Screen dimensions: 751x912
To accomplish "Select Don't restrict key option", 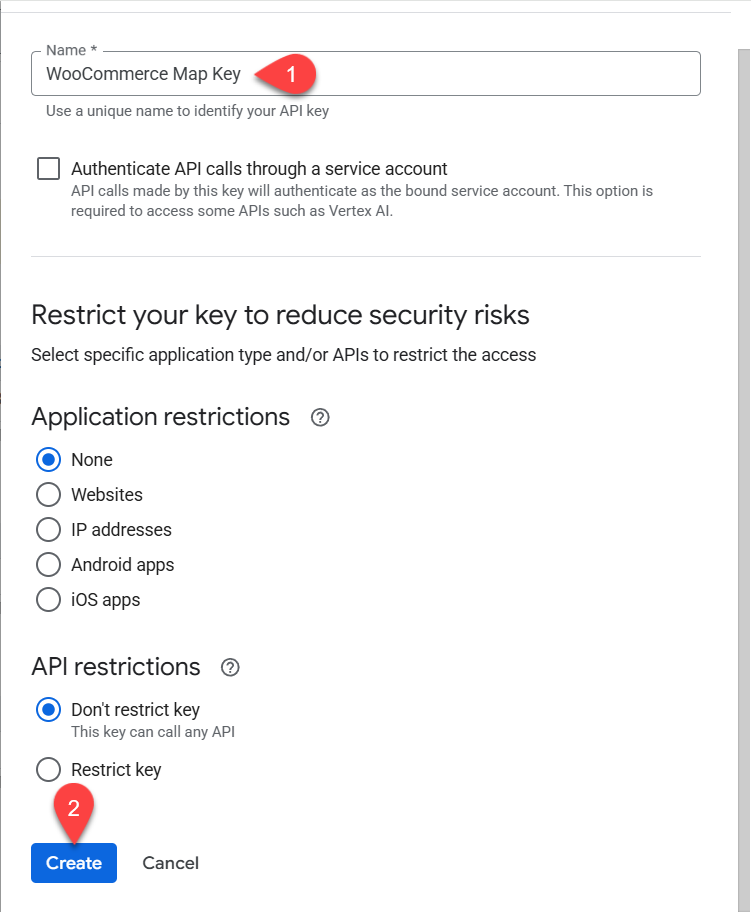I will (x=48, y=710).
